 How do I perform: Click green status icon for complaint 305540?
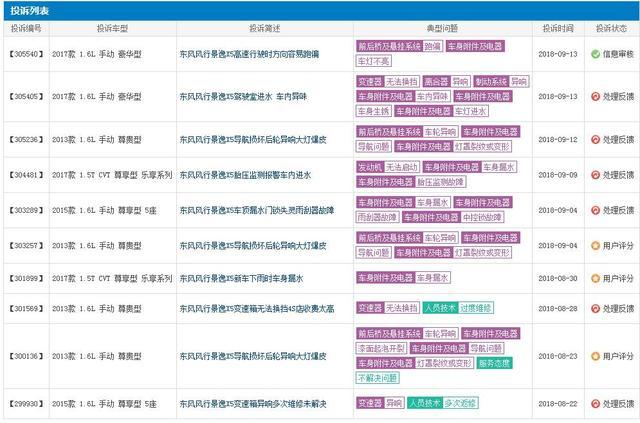tap(596, 54)
